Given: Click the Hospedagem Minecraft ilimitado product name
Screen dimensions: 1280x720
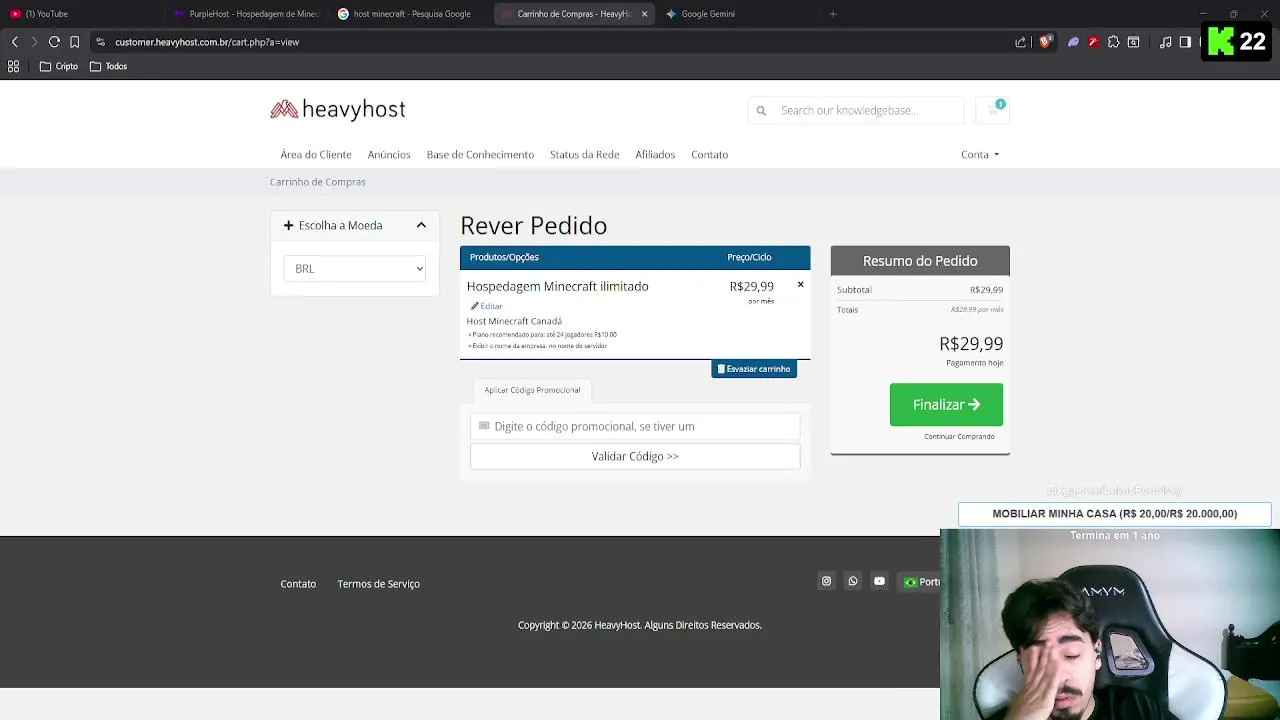Looking at the screenshot, I should tap(557, 286).
